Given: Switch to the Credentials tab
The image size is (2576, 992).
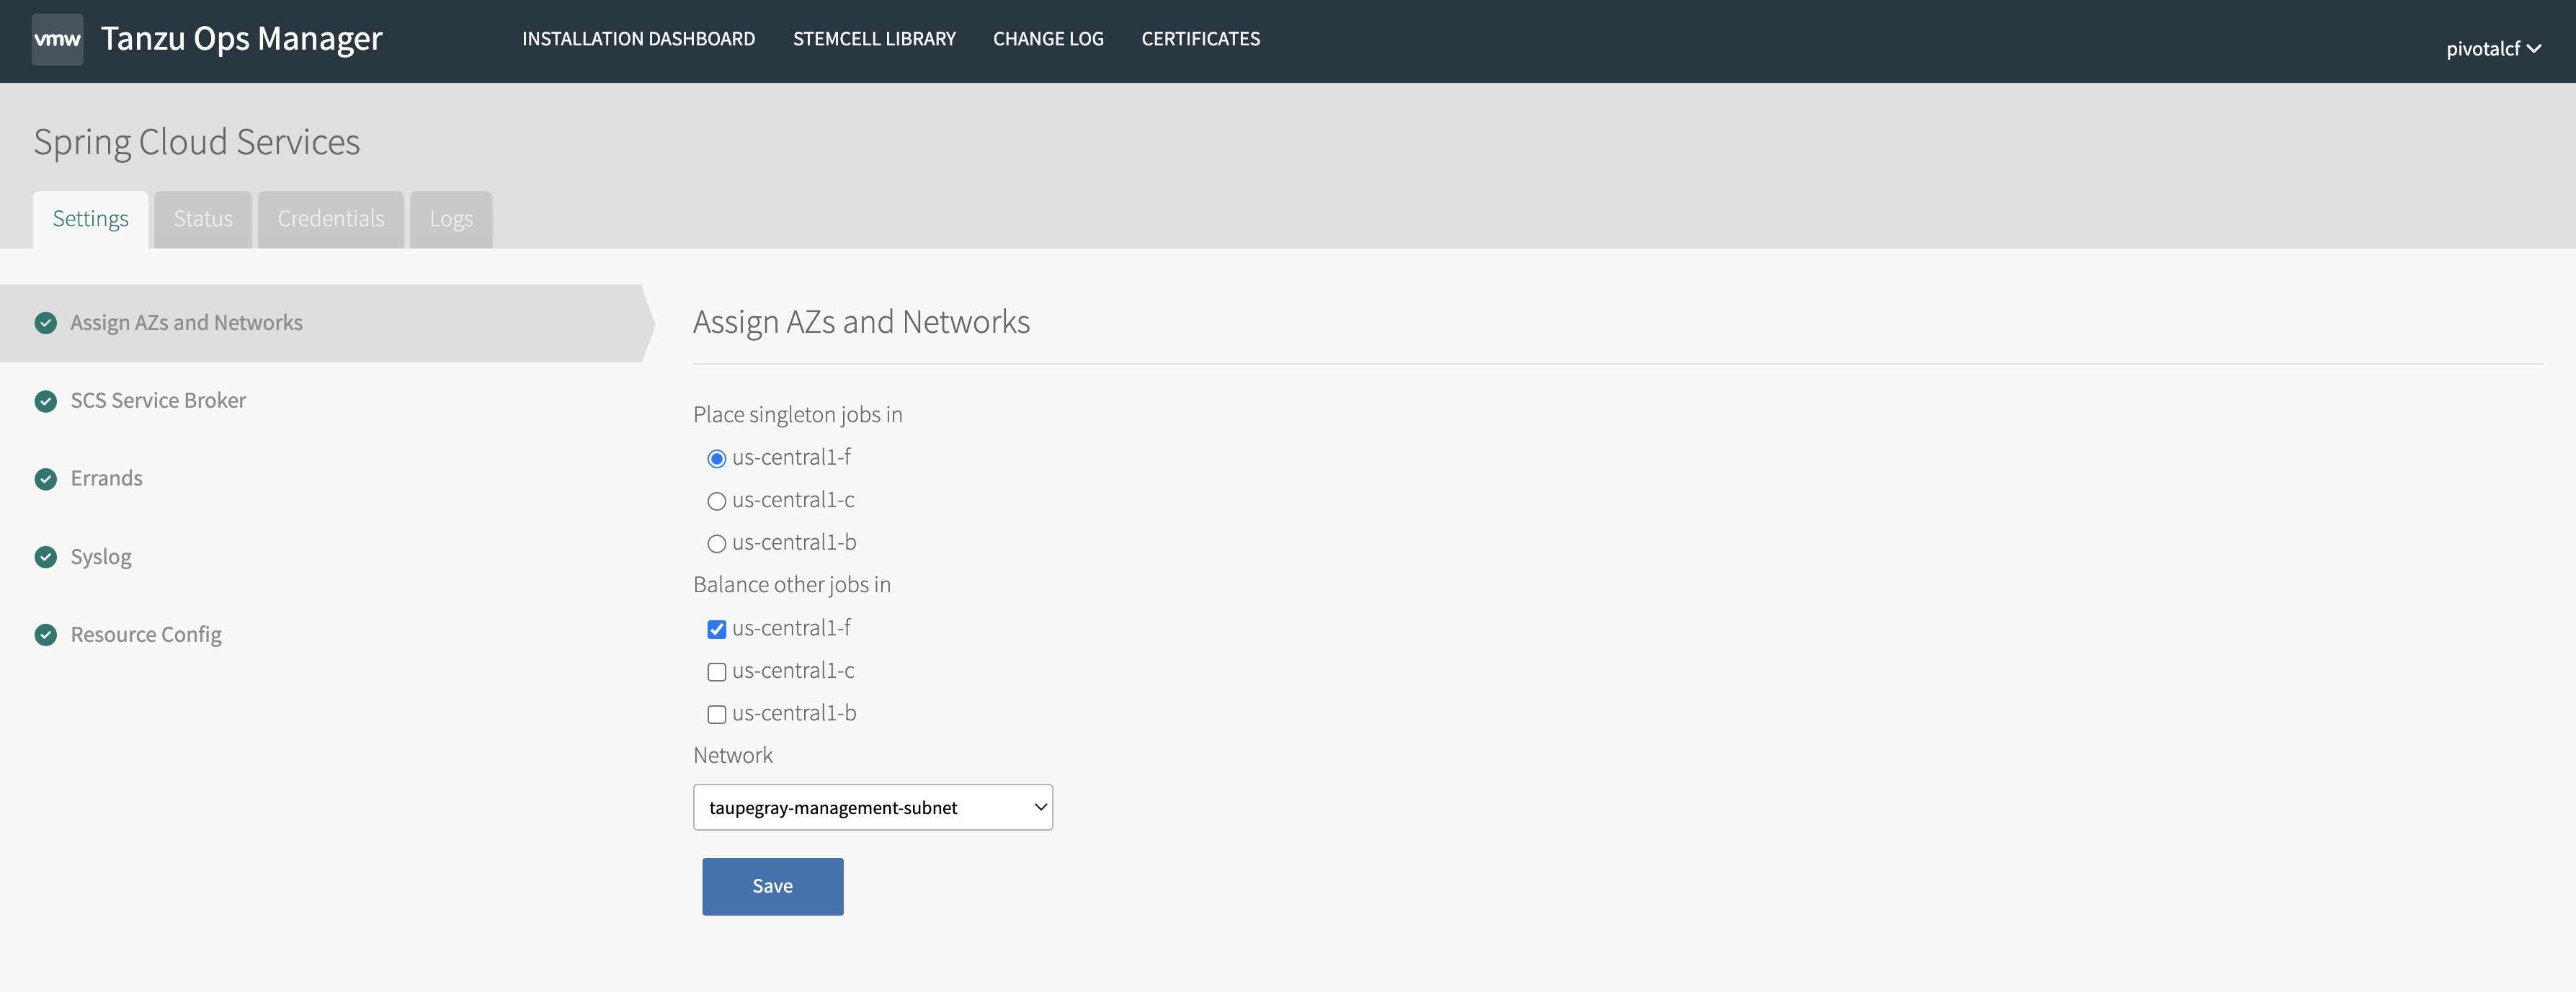Looking at the screenshot, I should (331, 219).
